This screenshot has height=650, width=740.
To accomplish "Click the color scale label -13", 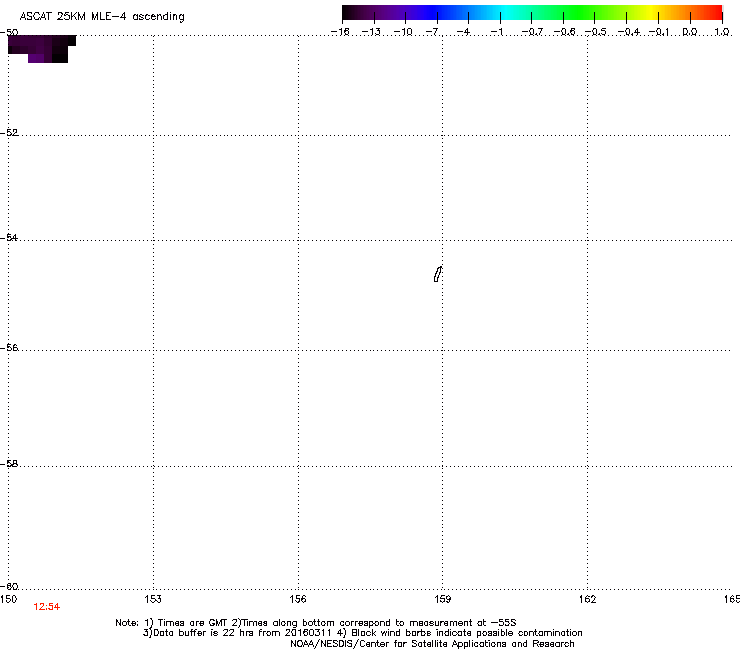I will [371, 32].
